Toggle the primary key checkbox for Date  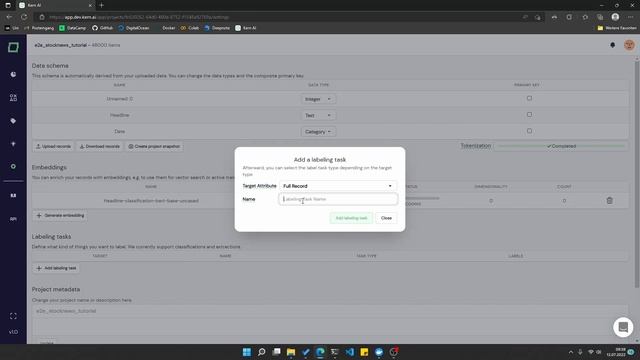pos(529,131)
